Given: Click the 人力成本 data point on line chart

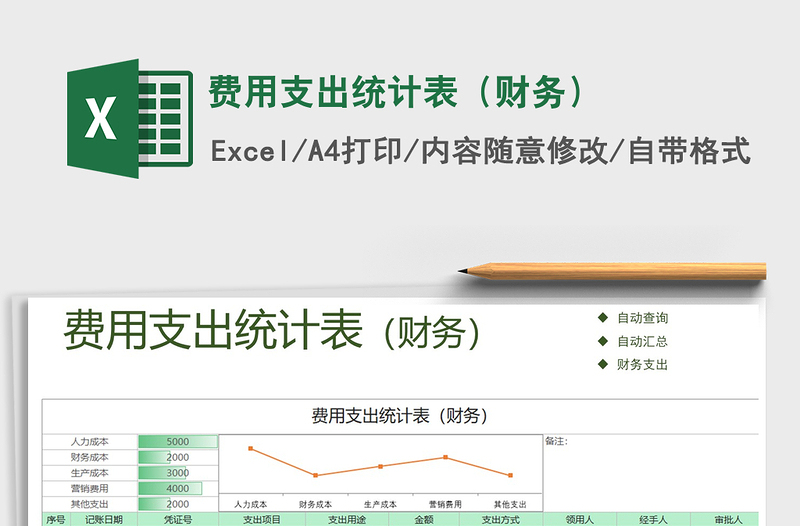Looking at the screenshot, I should [251, 448].
